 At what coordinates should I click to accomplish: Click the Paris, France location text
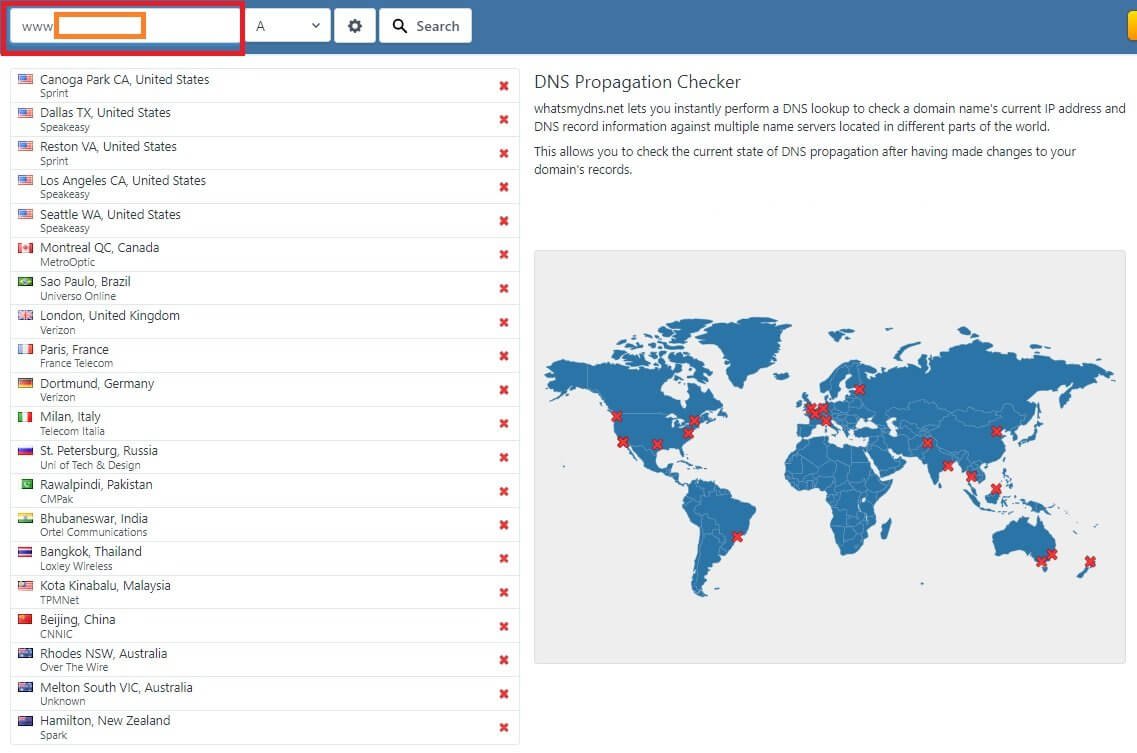[74, 350]
